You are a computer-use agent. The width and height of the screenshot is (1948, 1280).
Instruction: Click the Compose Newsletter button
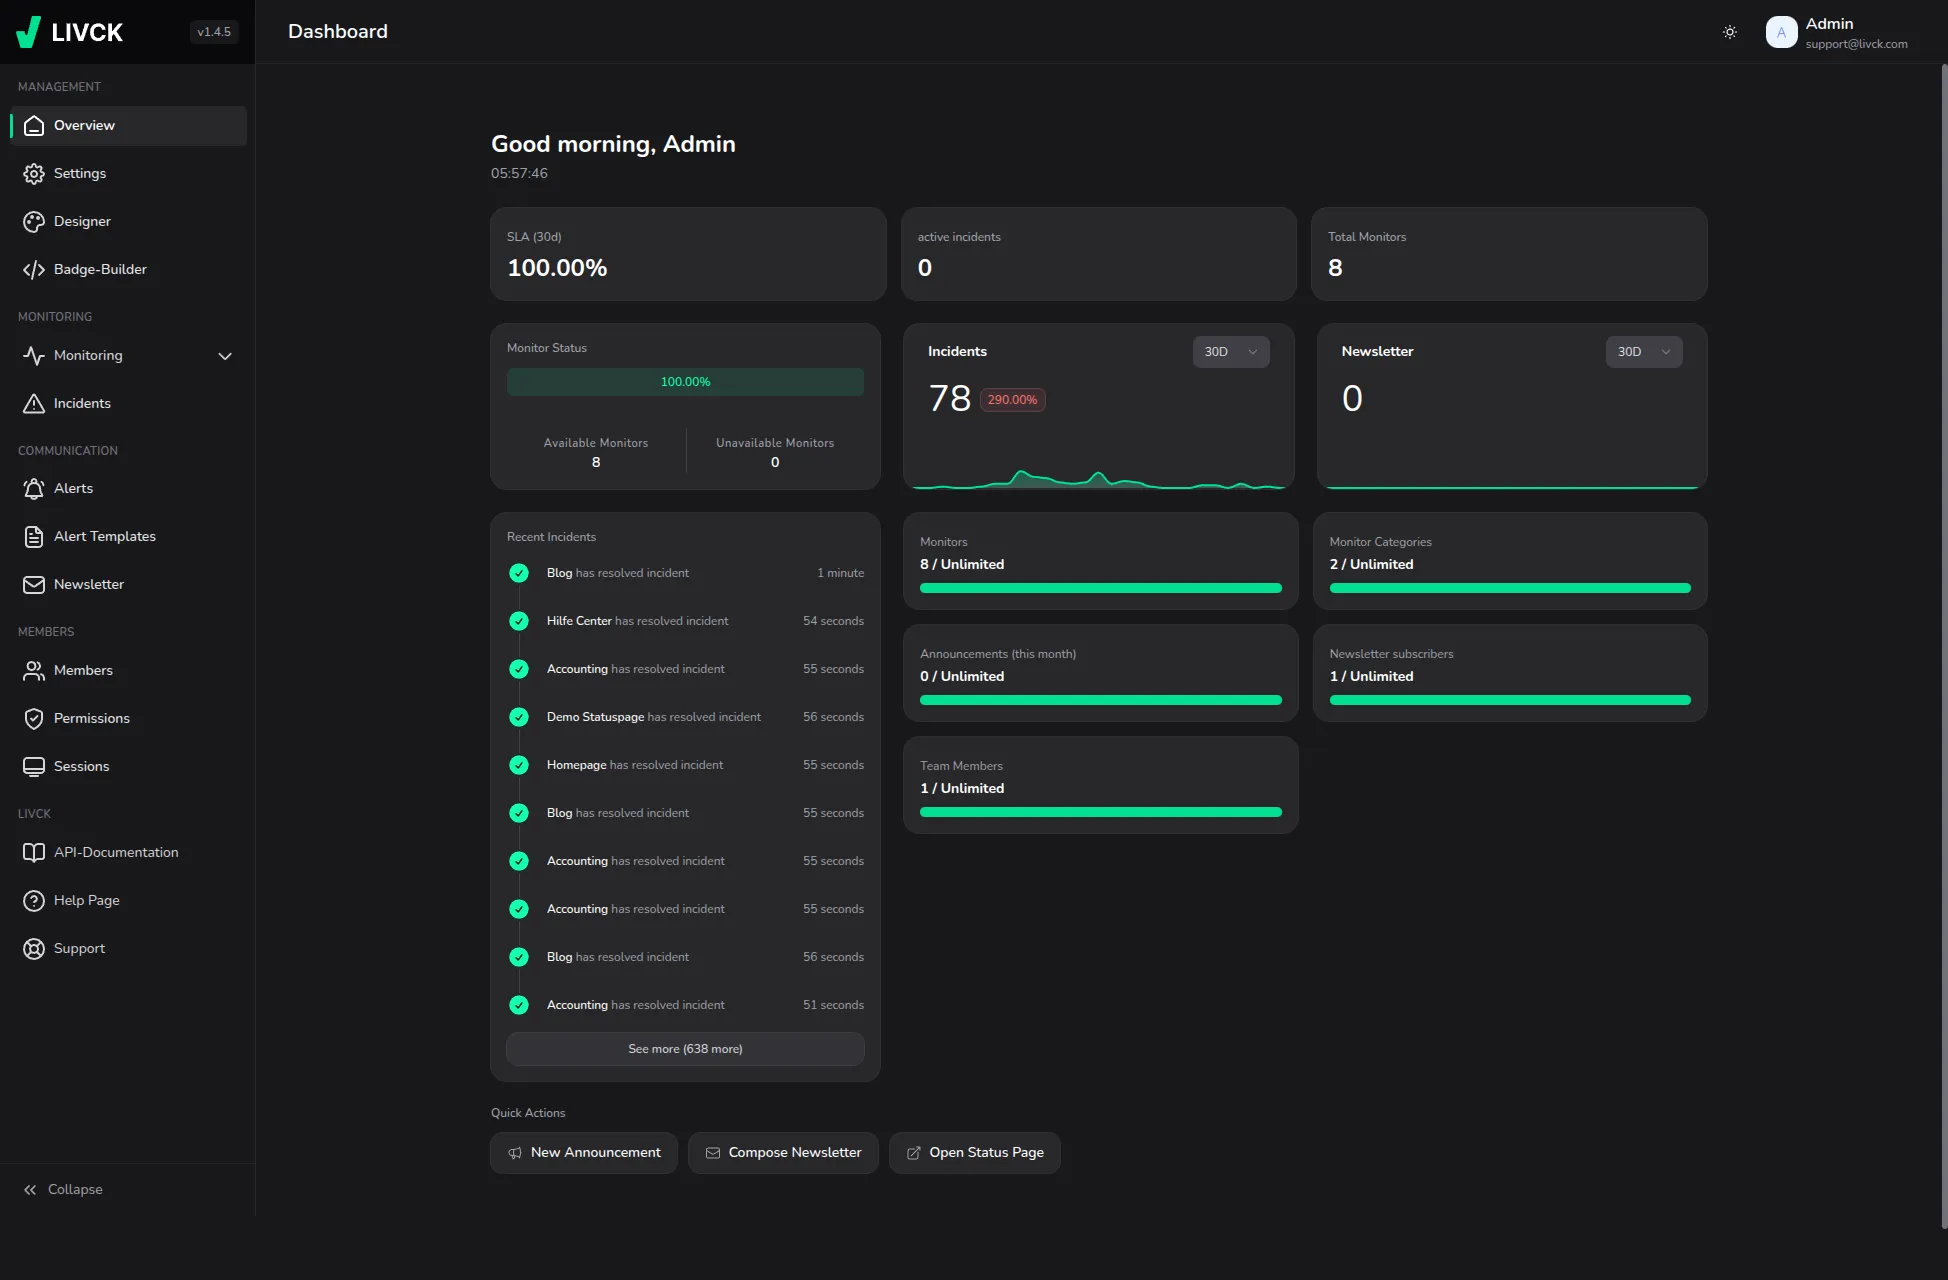[x=783, y=1153]
